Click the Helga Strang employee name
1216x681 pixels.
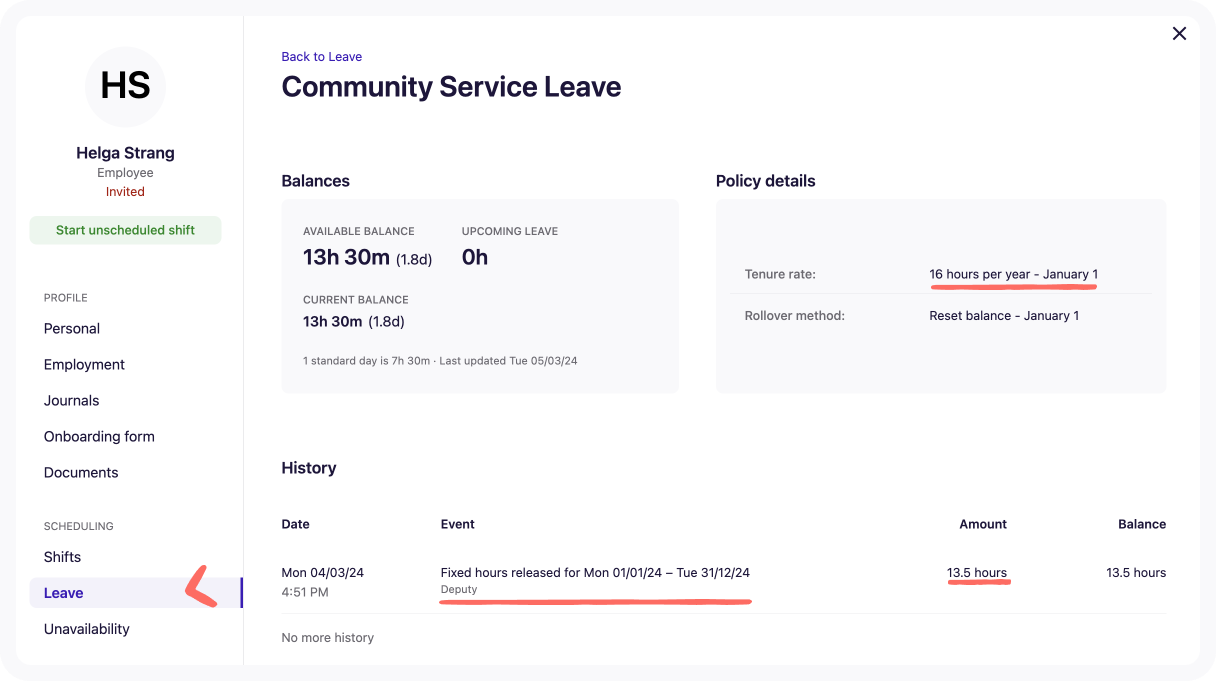(125, 153)
